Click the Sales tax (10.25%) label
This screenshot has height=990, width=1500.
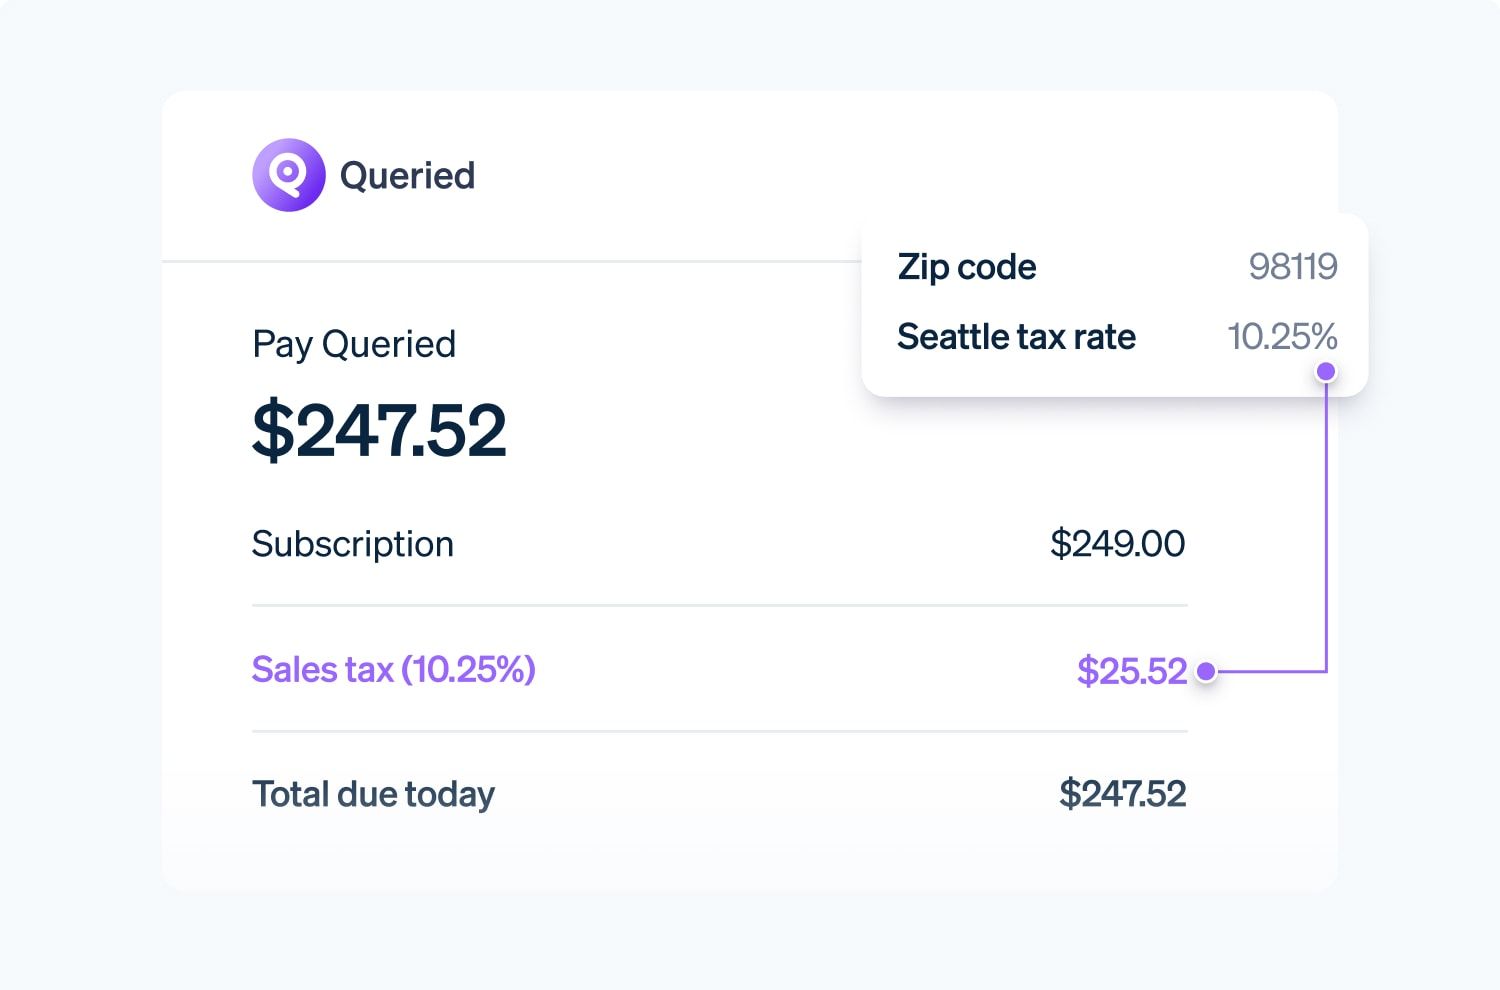[393, 669]
